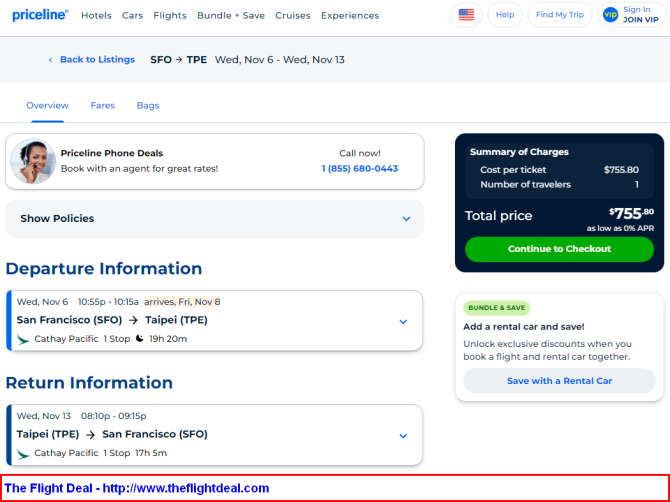Open the Bags tab
The width and height of the screenshot is (670, 502).
pyautogui.click(x=147, y=105)
